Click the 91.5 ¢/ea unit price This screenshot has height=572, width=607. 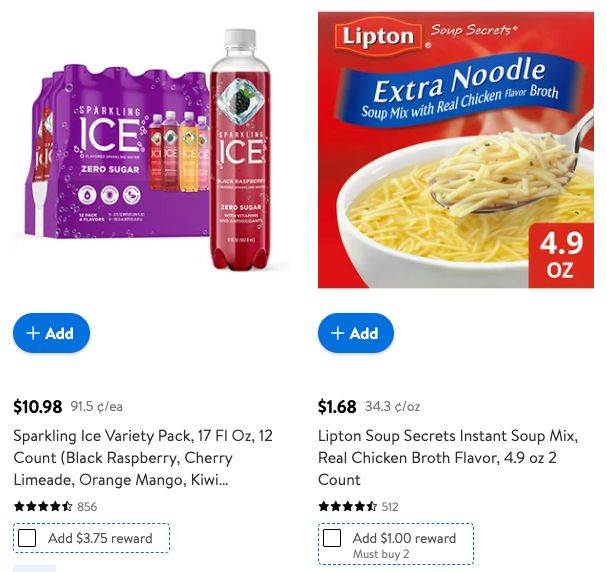96,406
